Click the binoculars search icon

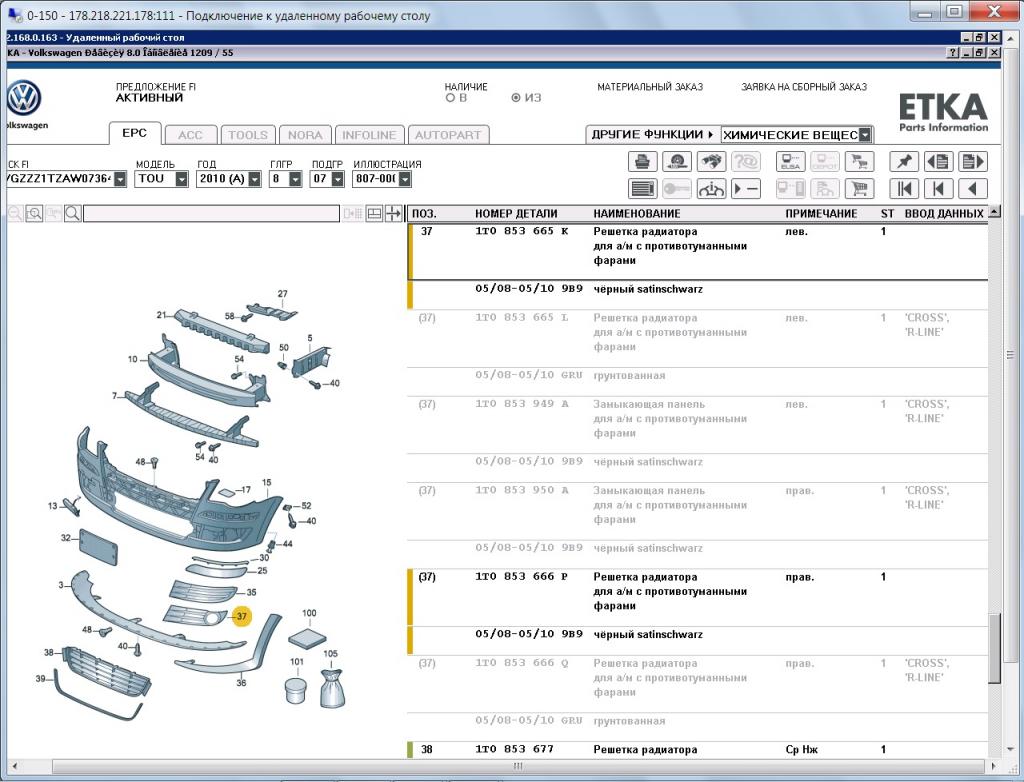click(711, 161)
